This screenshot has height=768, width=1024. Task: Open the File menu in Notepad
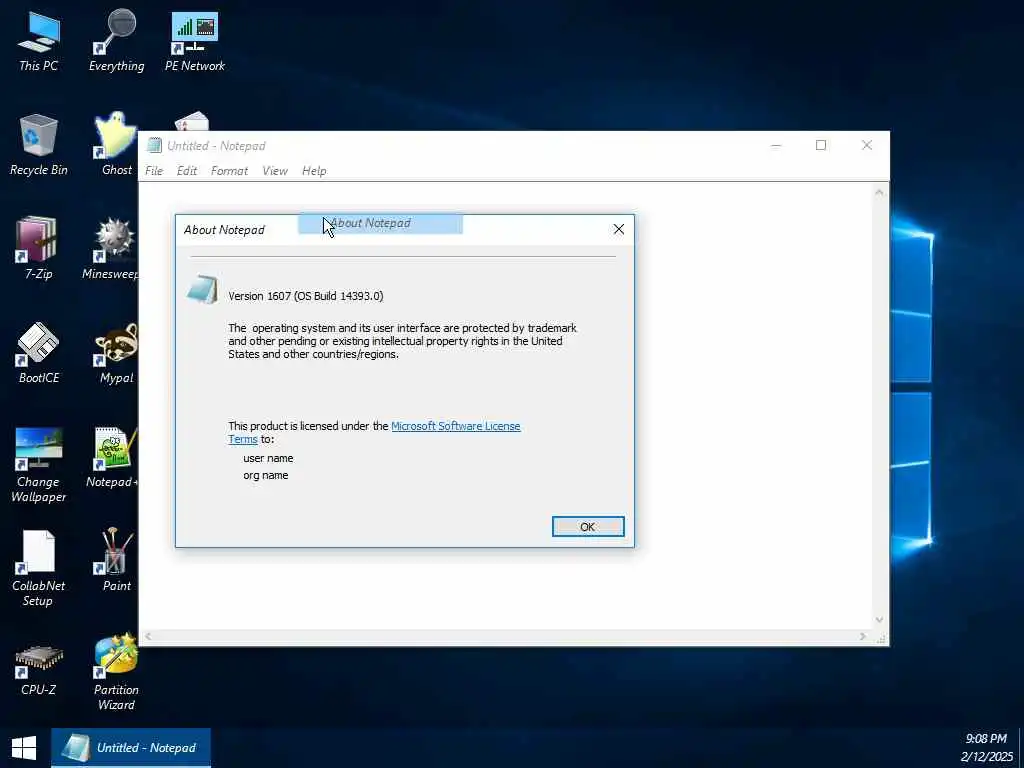tap(154, 170)
